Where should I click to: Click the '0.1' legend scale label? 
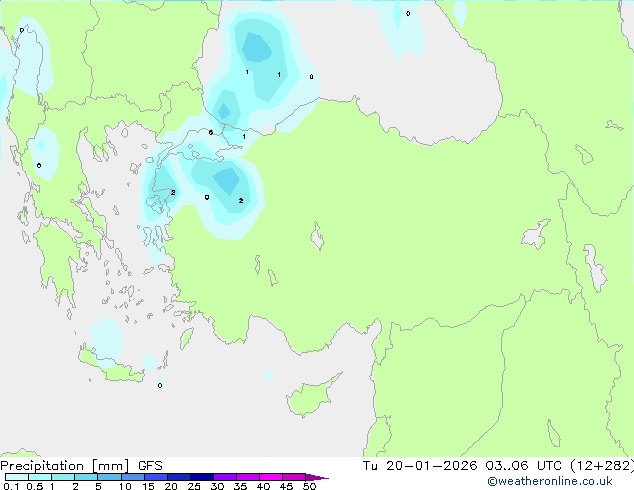11,486
